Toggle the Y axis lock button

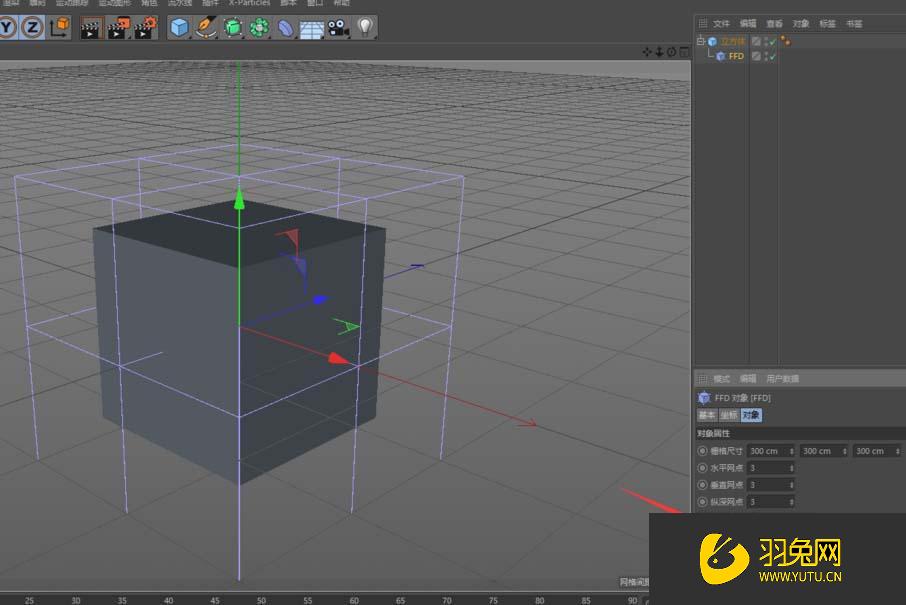tap(8, 27)
